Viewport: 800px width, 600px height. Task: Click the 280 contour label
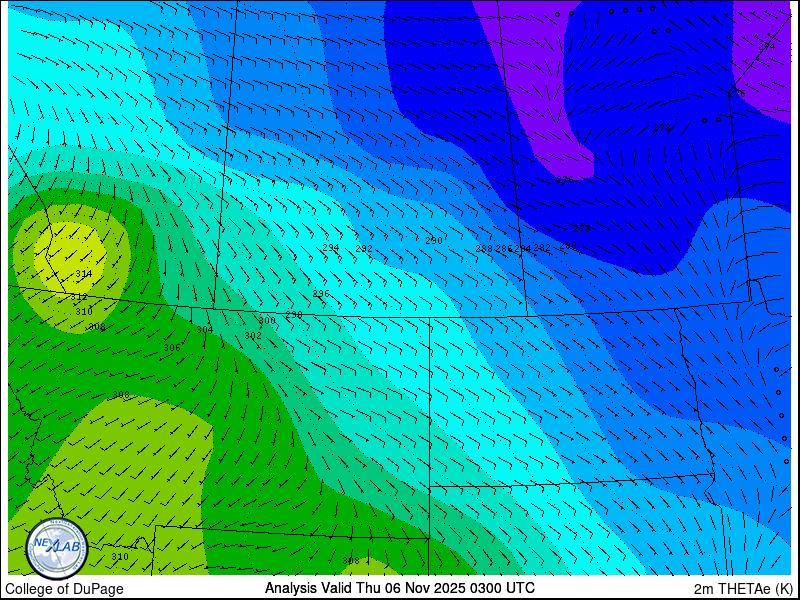pos(568,245)
